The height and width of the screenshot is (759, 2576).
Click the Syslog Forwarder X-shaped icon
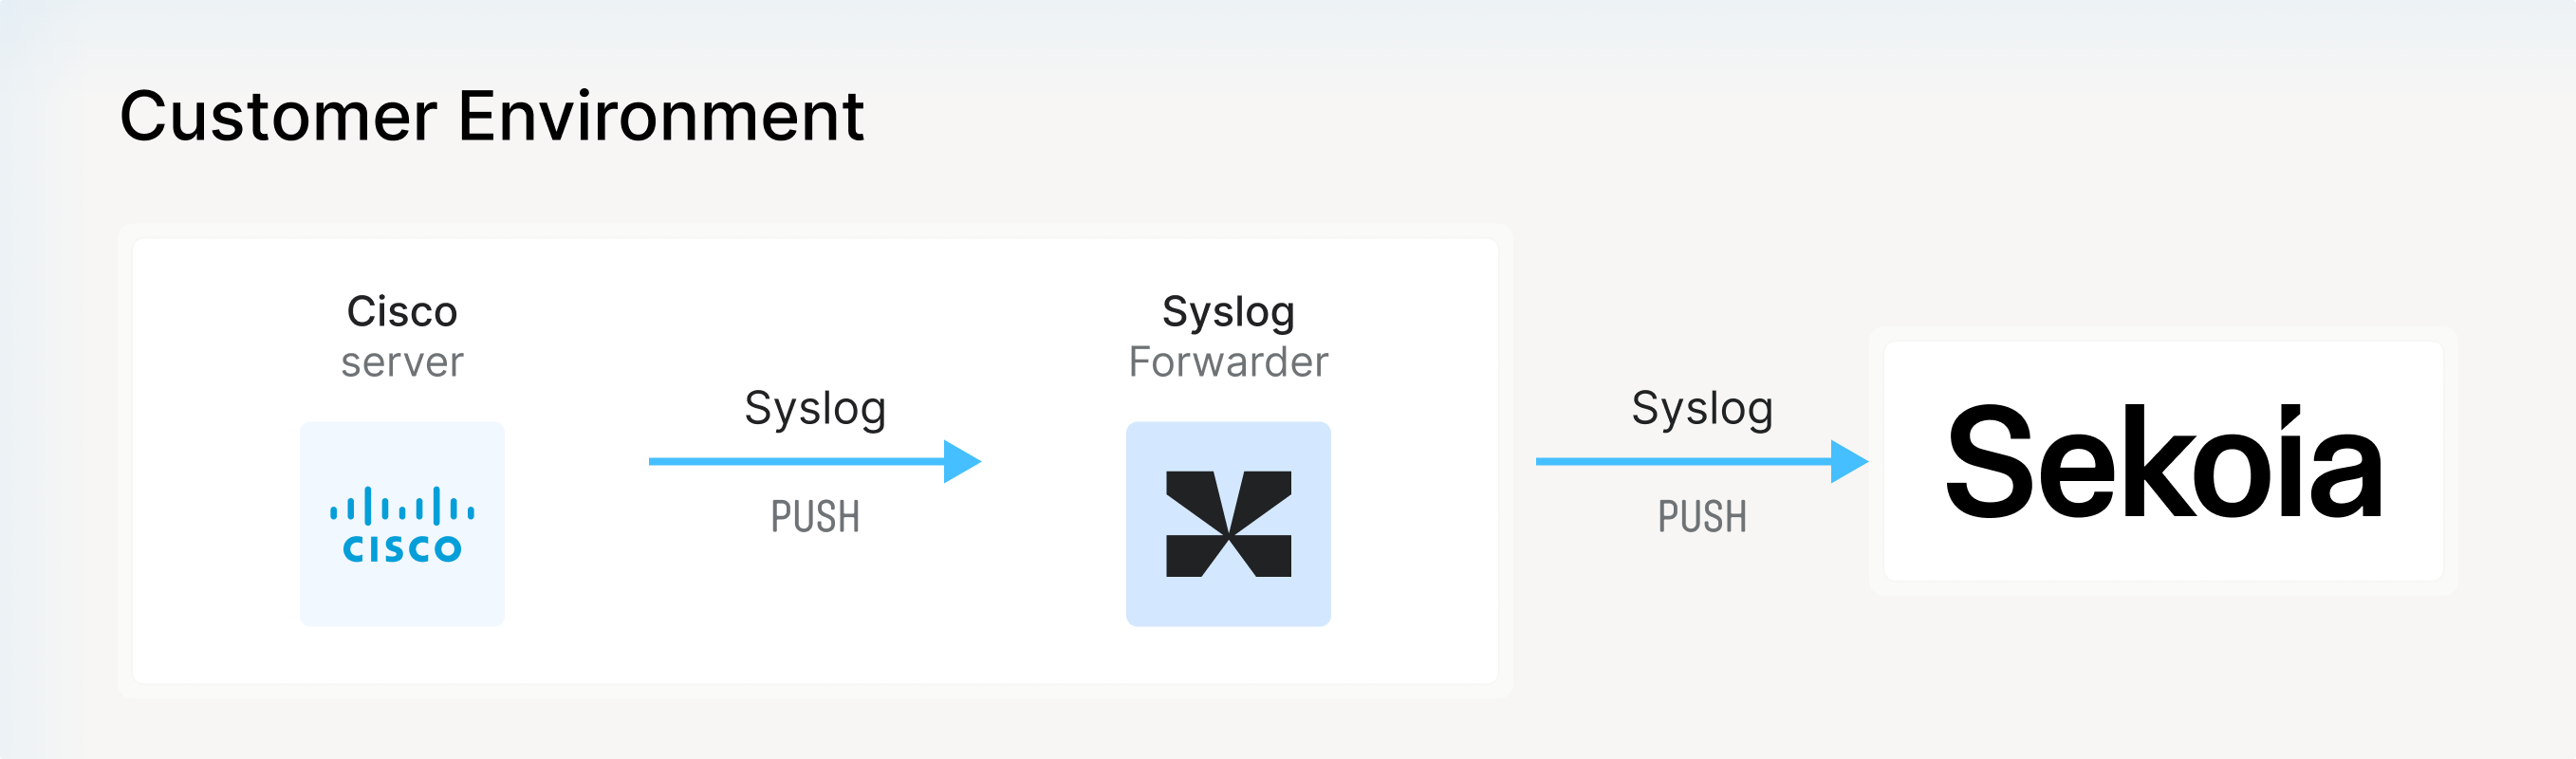pos(1228,524)
